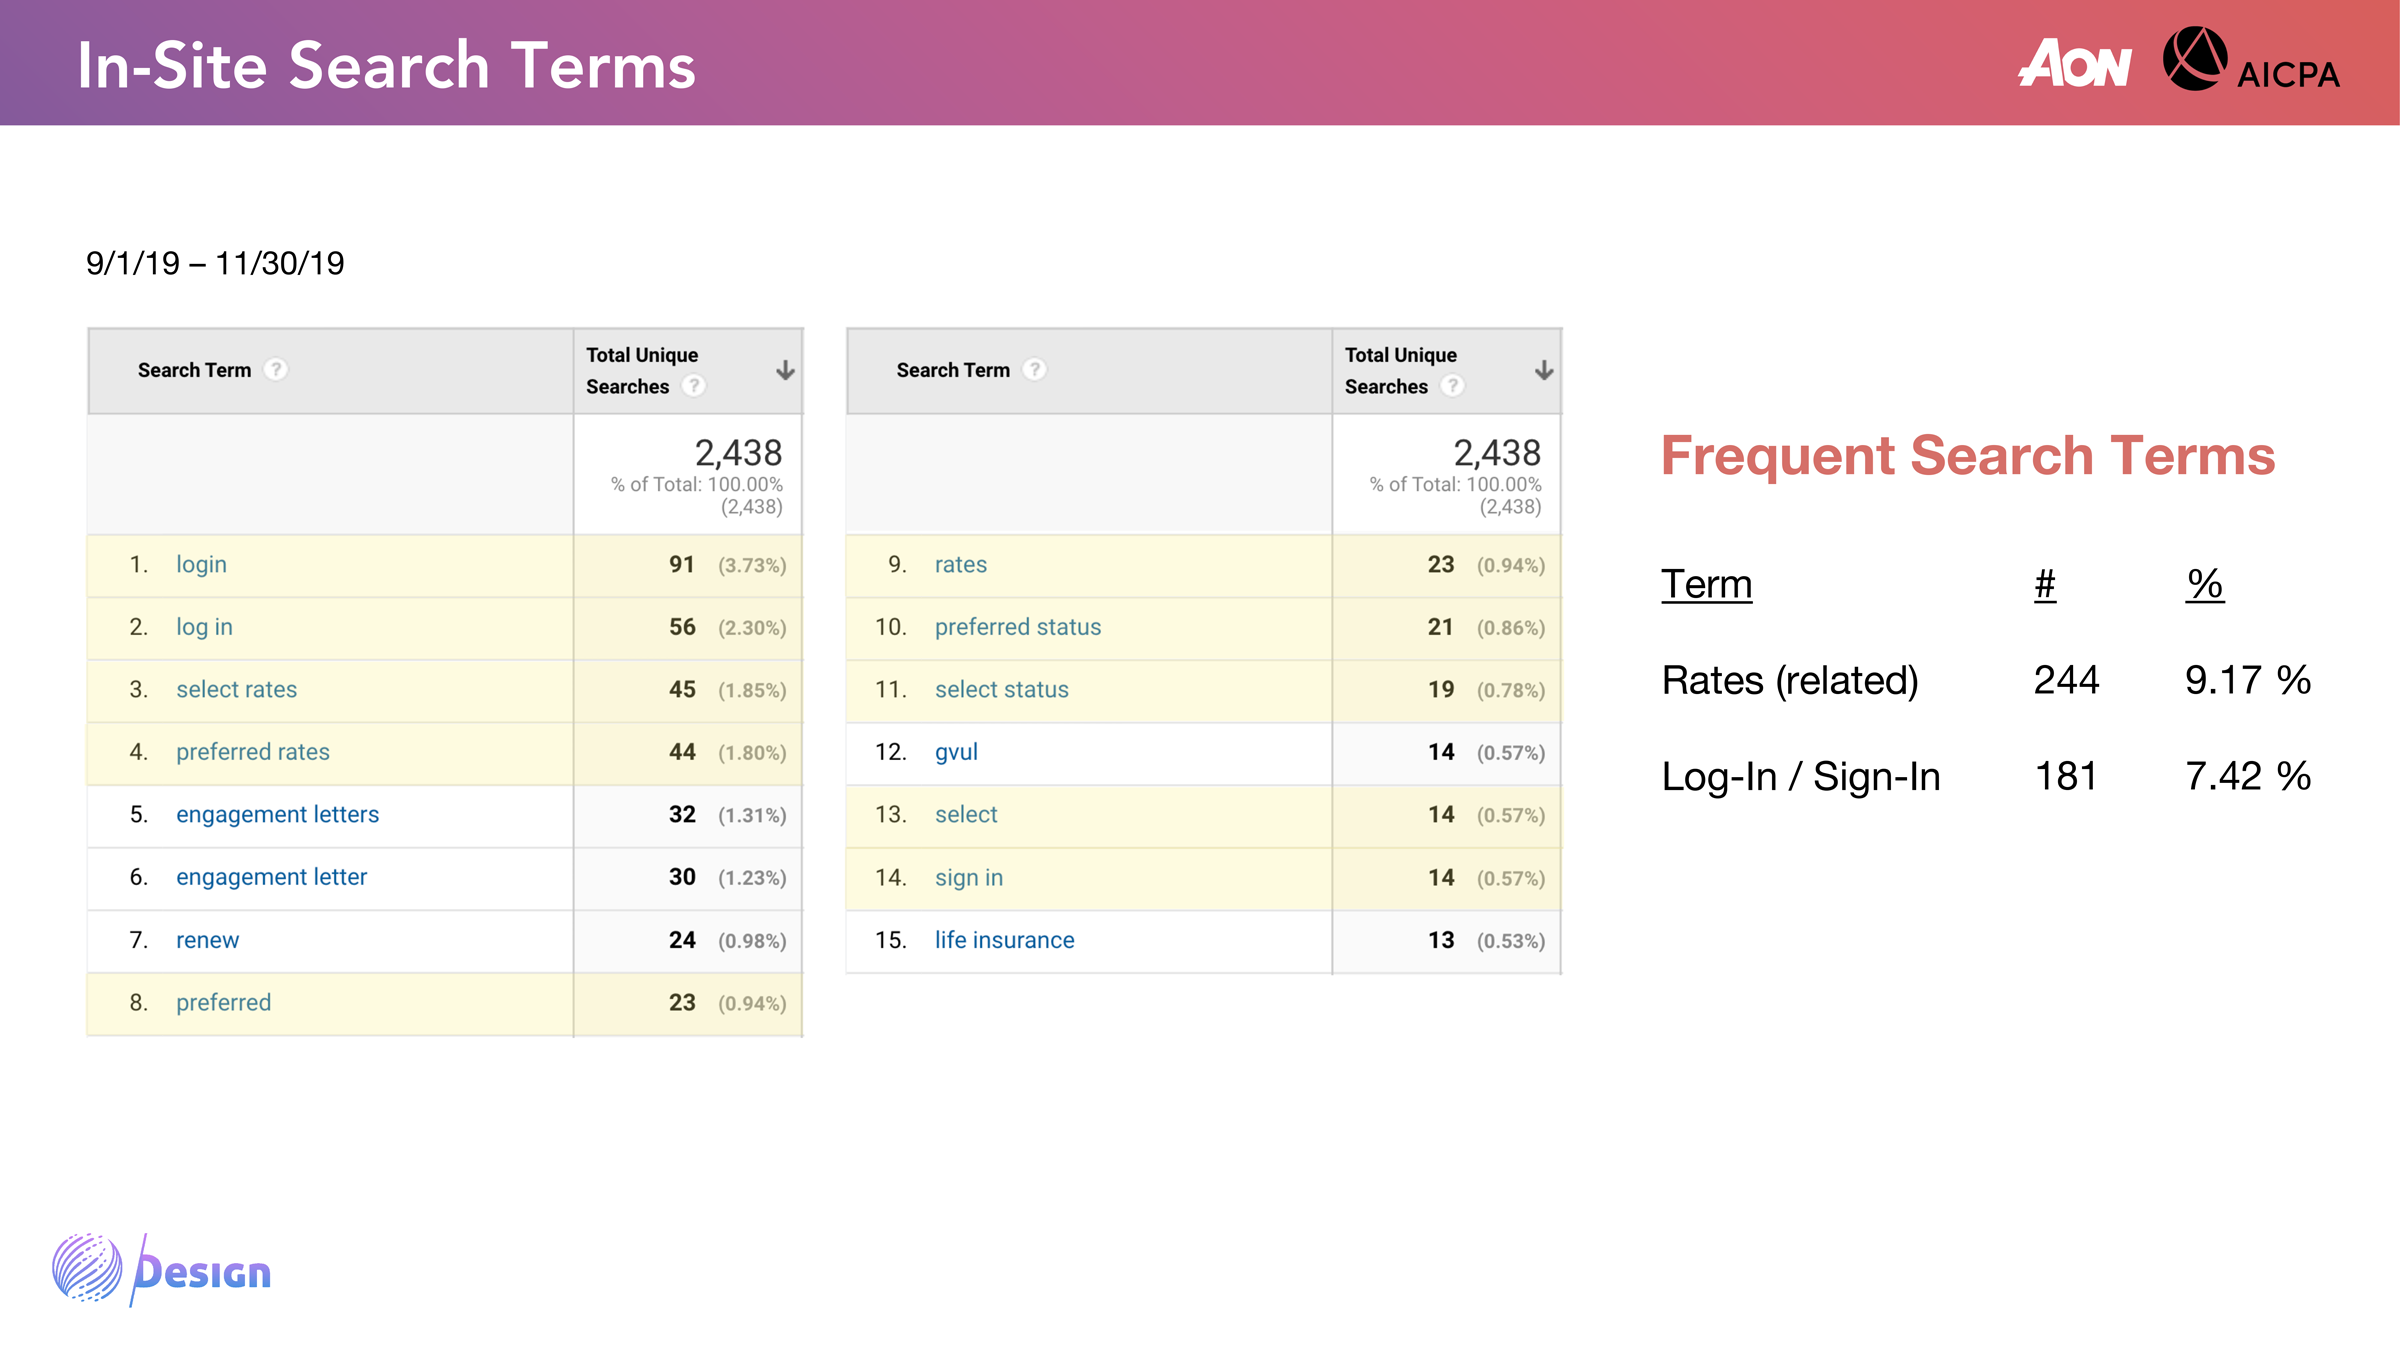Image resolution: width=2400 pixels, height=1350 pixels.
Task: Open the 'login' search term link
Action: 201,565
